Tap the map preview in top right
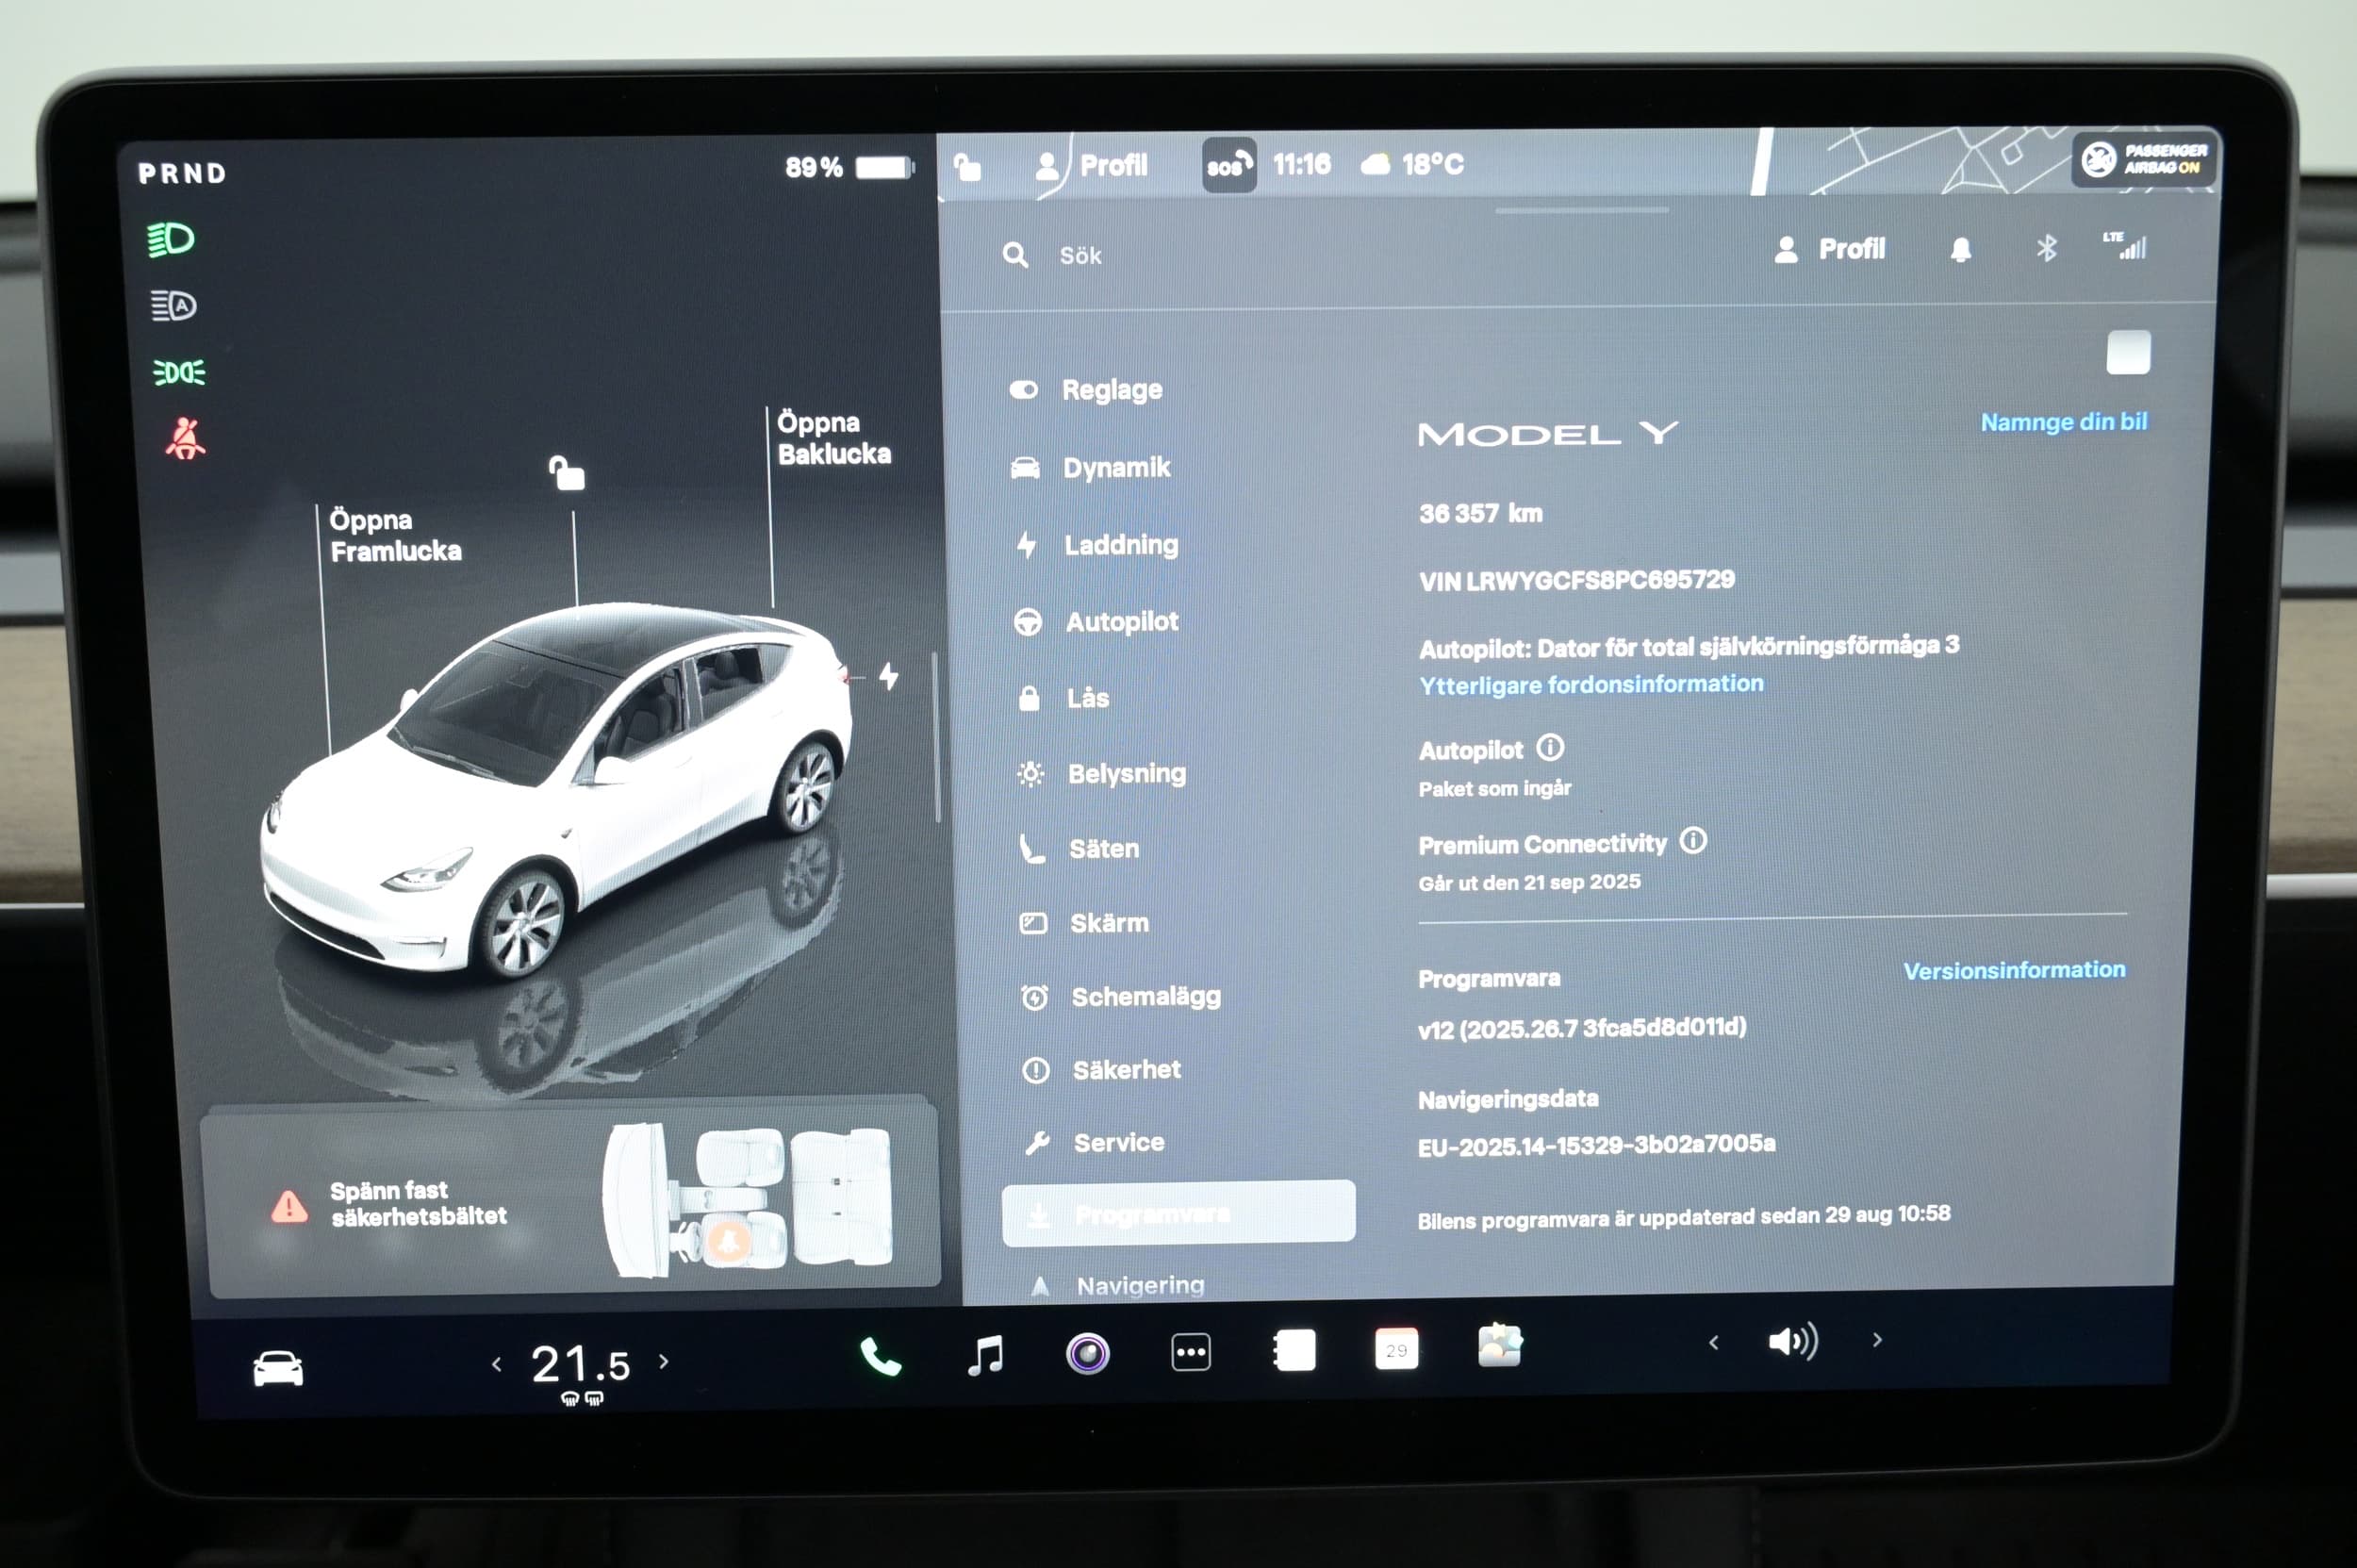 1910,161
